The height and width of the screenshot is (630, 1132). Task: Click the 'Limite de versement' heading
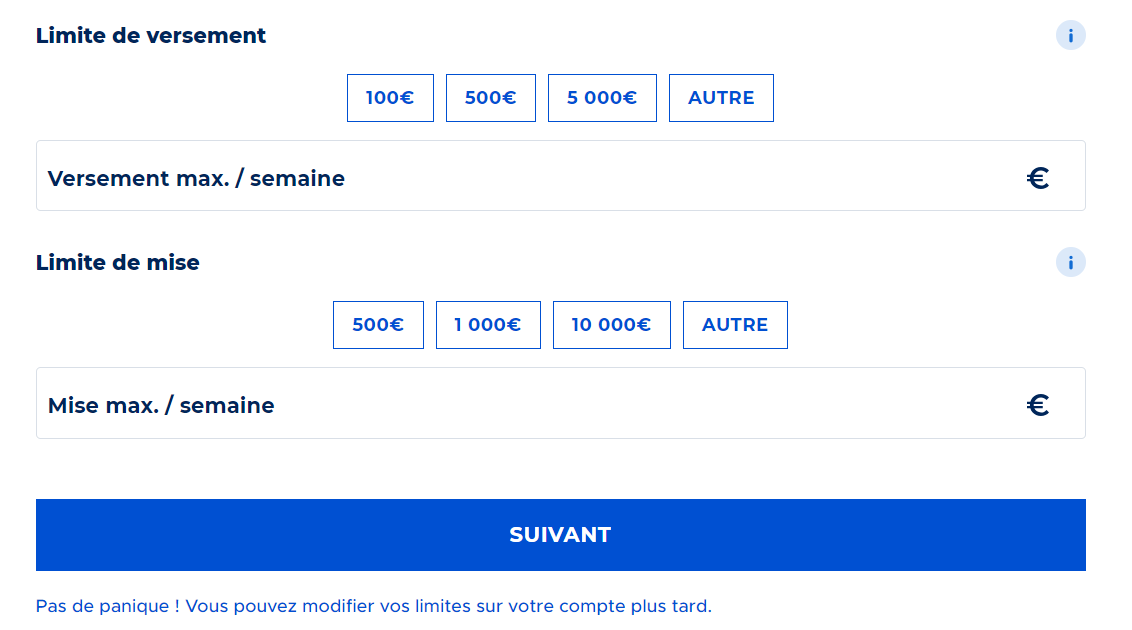click(151, 36)
